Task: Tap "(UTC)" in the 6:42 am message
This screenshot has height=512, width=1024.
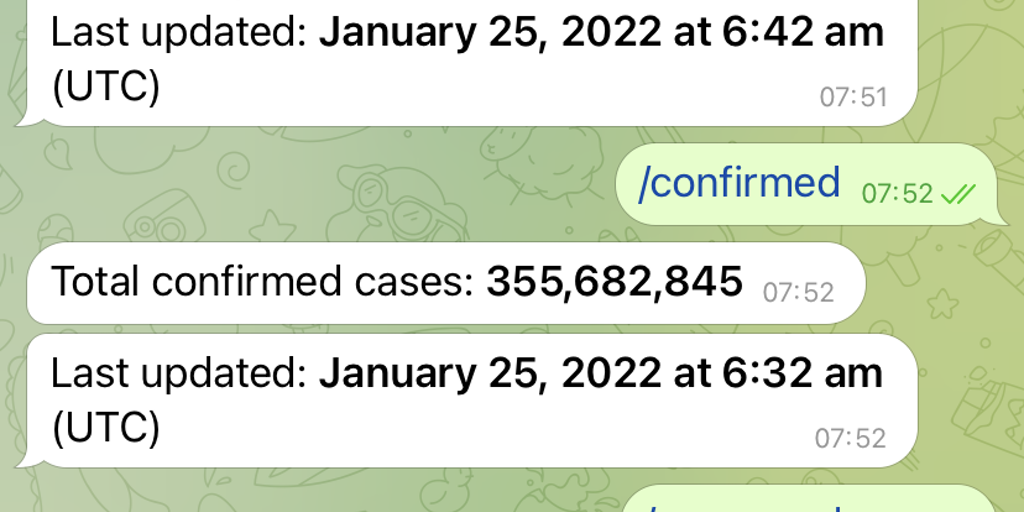Action: pos(105,87)
